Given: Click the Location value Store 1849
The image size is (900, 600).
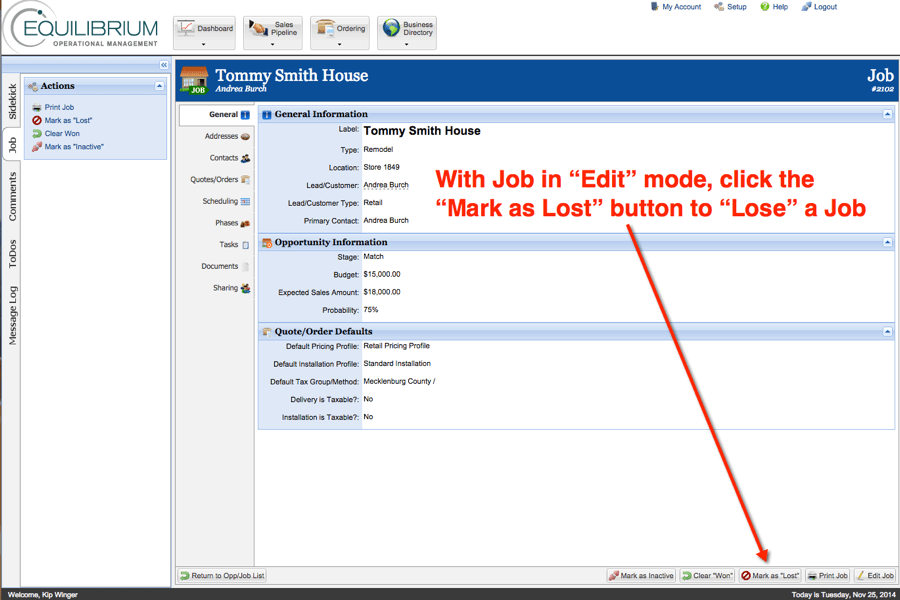Looking at the screenshot, I should coord(381,167).
